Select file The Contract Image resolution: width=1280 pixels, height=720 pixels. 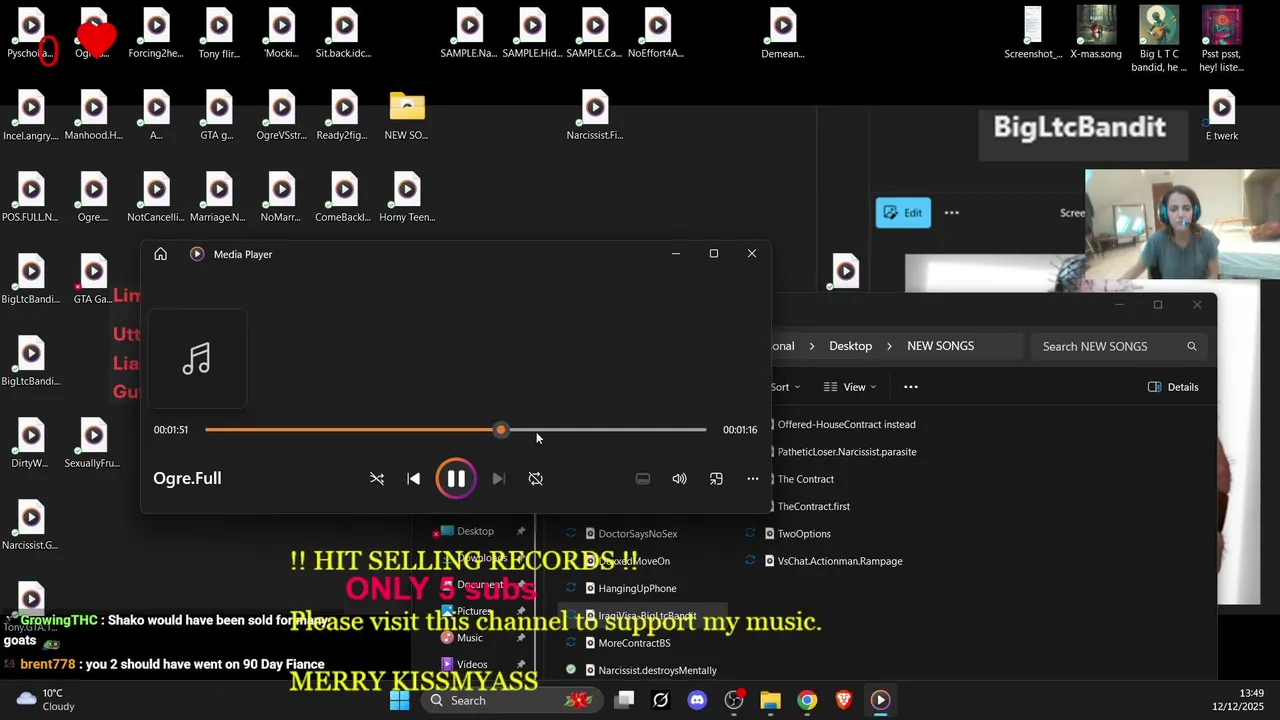(805, 479)
